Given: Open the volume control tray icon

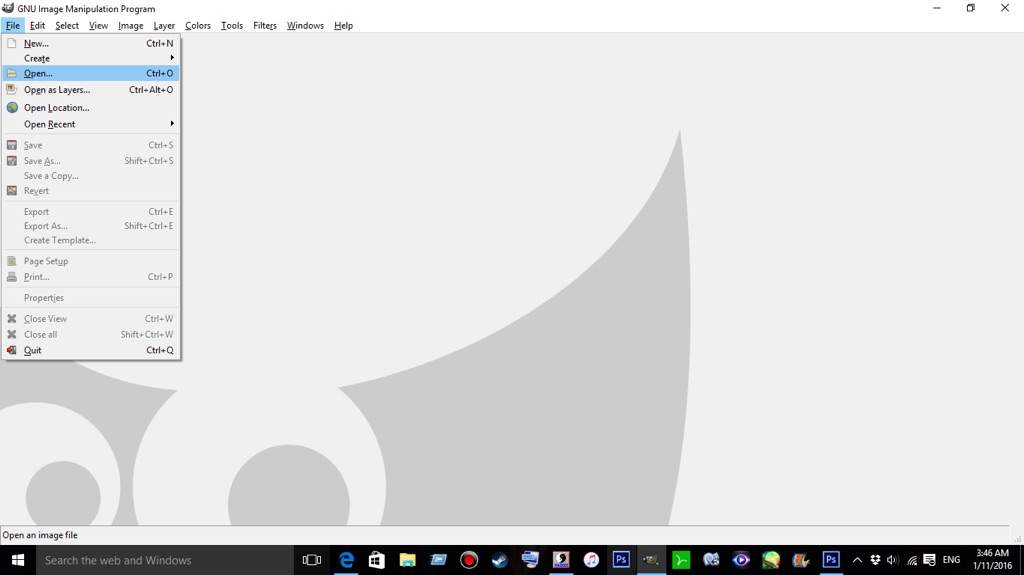Looking at the screenshot, I should 893,560.
